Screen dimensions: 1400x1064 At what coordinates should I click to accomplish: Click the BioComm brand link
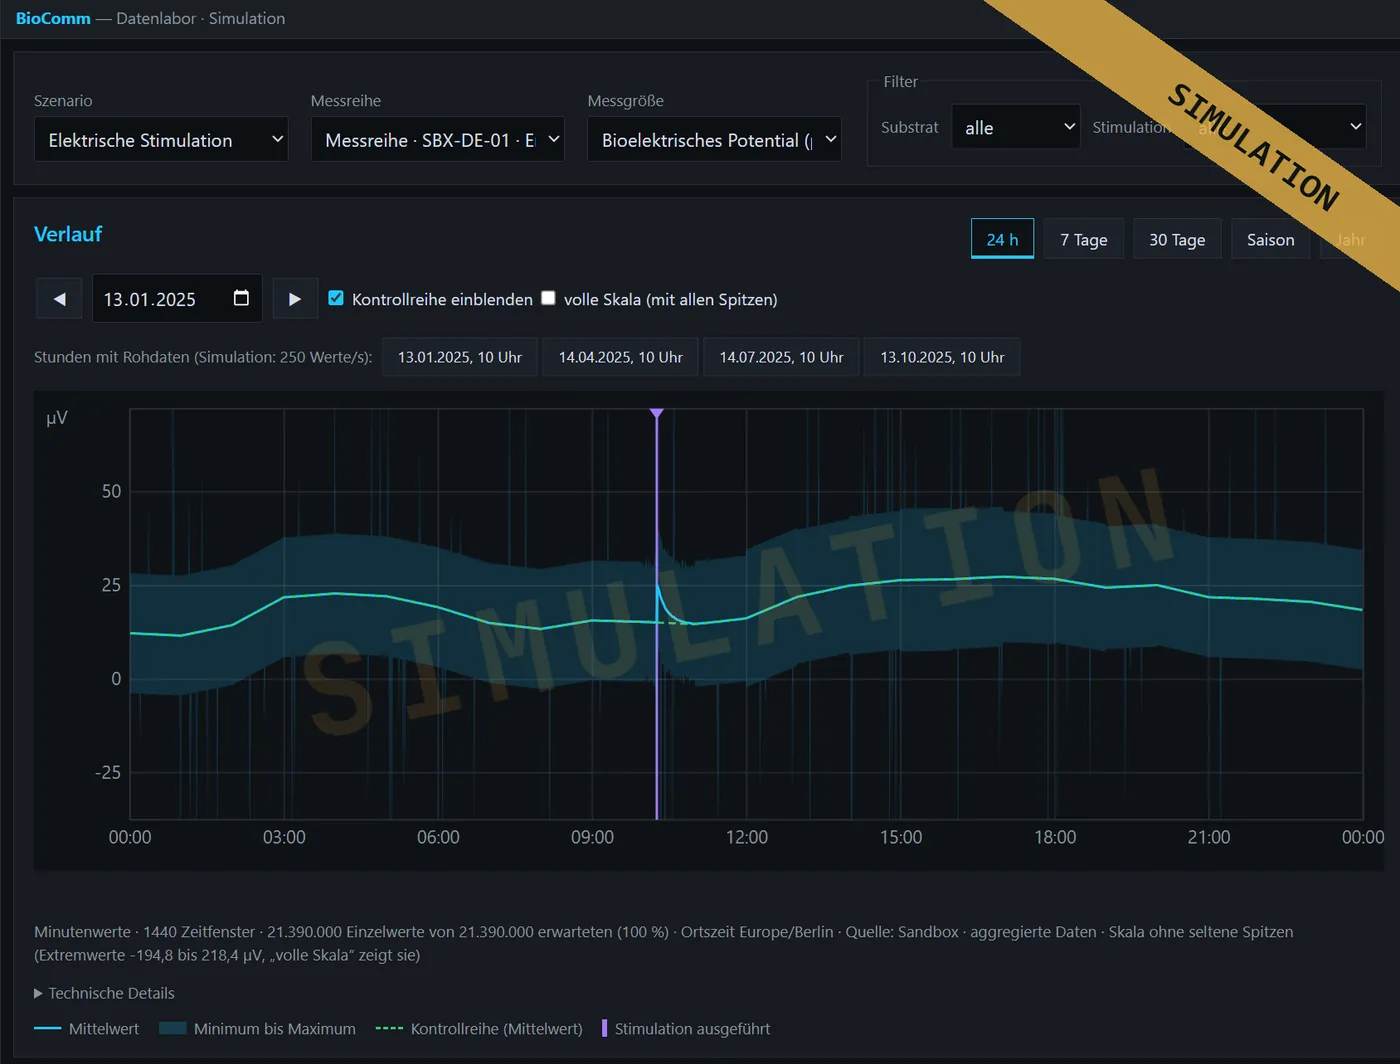[53, 18]
